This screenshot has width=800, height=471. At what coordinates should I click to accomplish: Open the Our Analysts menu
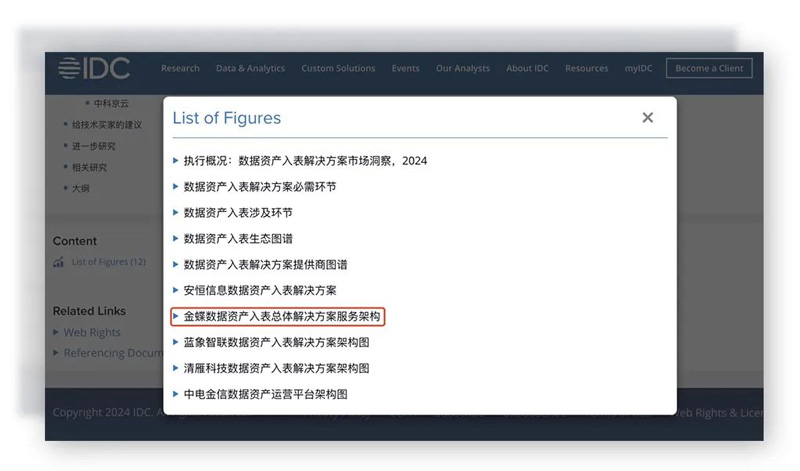(462, 69)
